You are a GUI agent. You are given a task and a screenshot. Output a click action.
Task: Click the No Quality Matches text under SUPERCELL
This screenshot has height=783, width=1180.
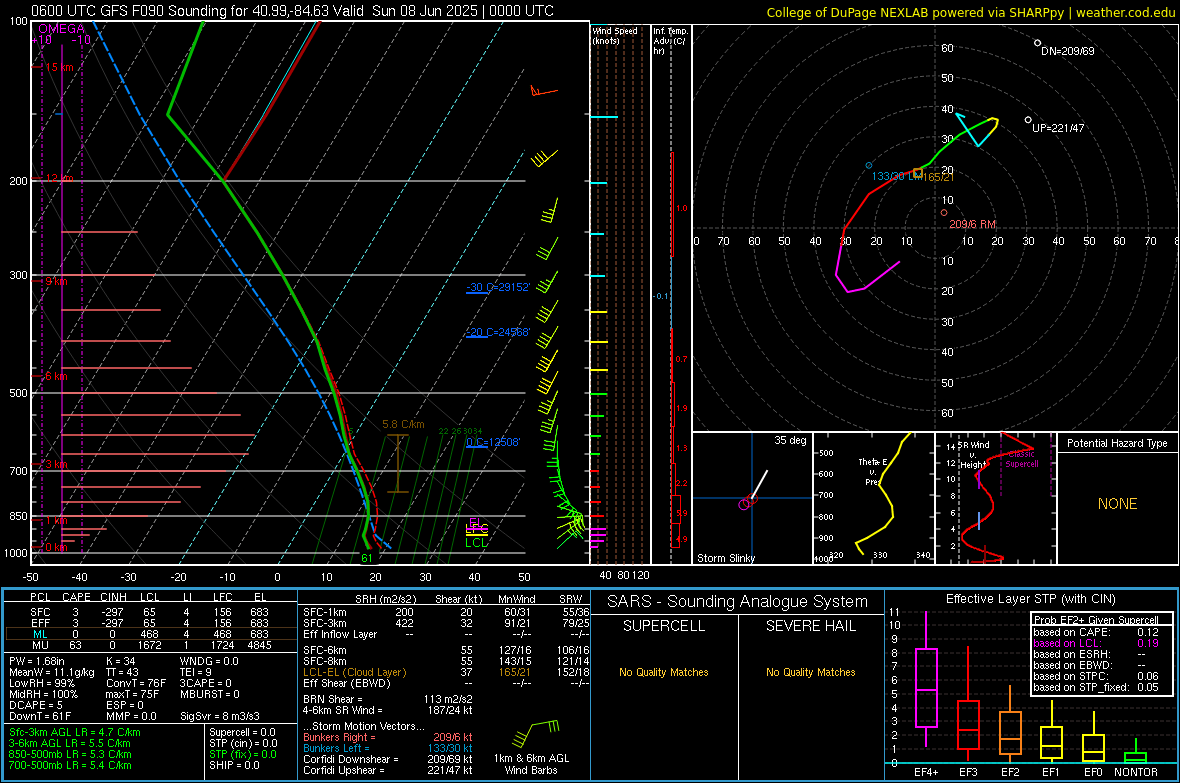(x=664, y=672)
